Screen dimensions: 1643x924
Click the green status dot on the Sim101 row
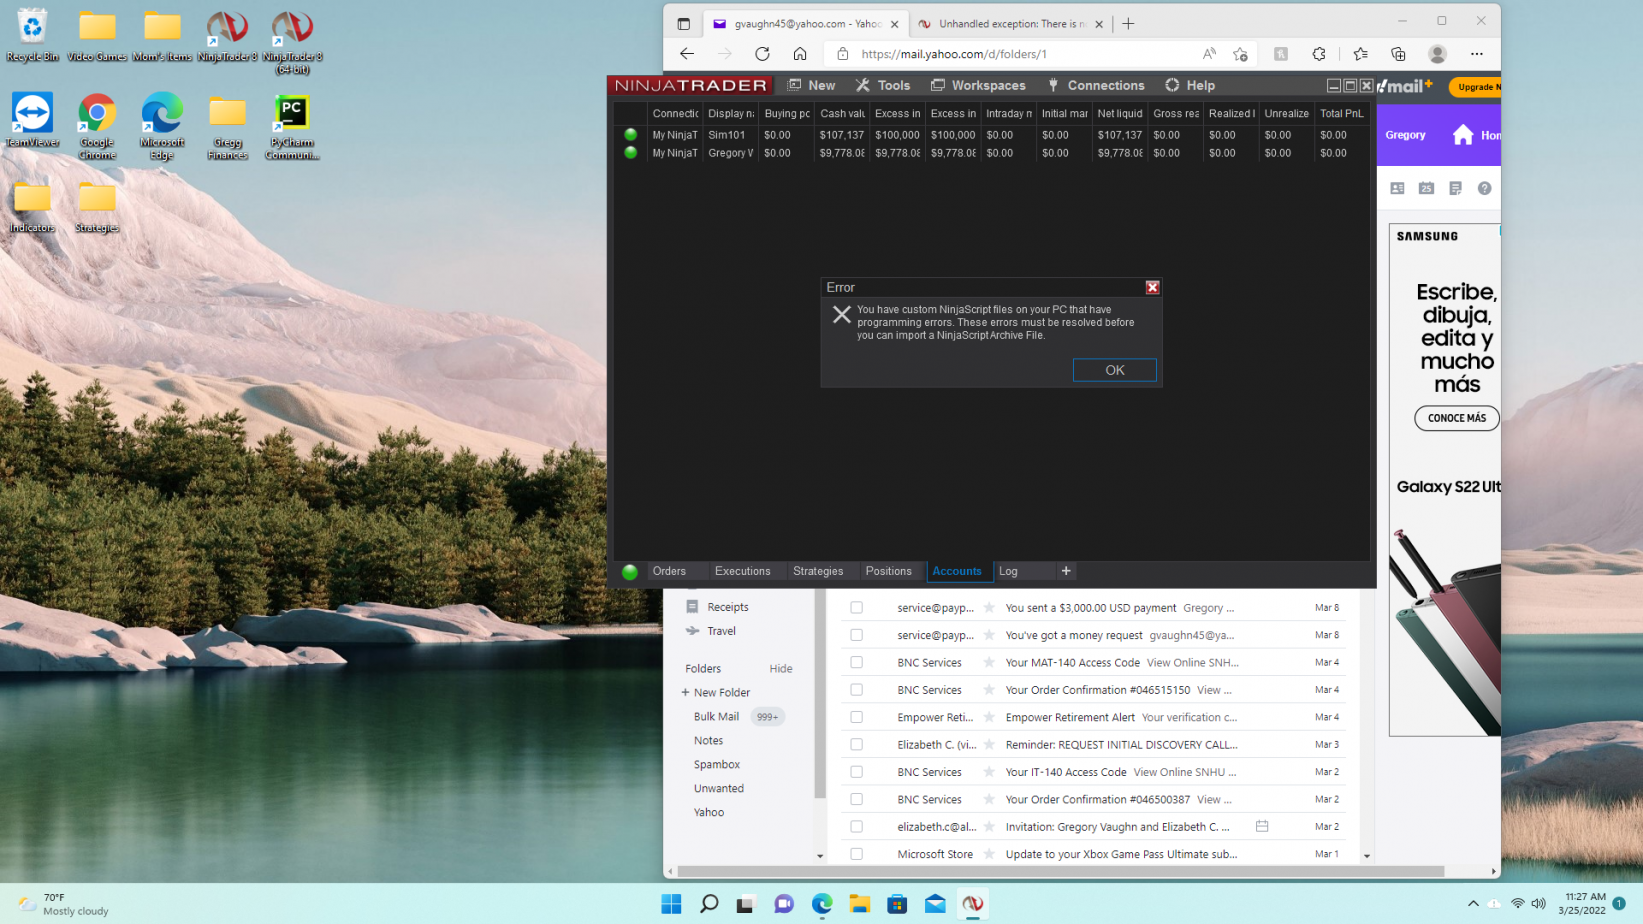(x=630, y=134)
